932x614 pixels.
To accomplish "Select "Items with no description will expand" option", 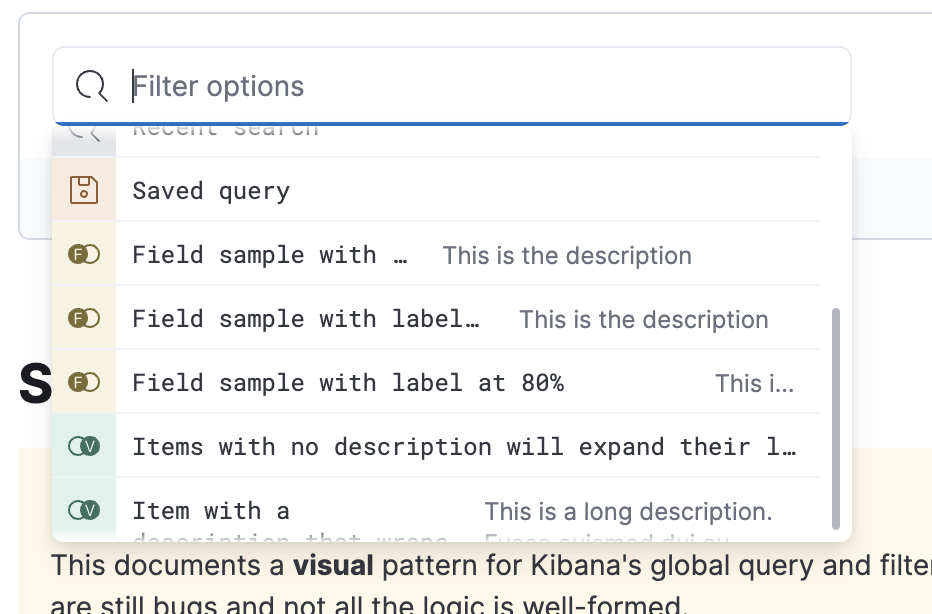I will click(464, 447).
